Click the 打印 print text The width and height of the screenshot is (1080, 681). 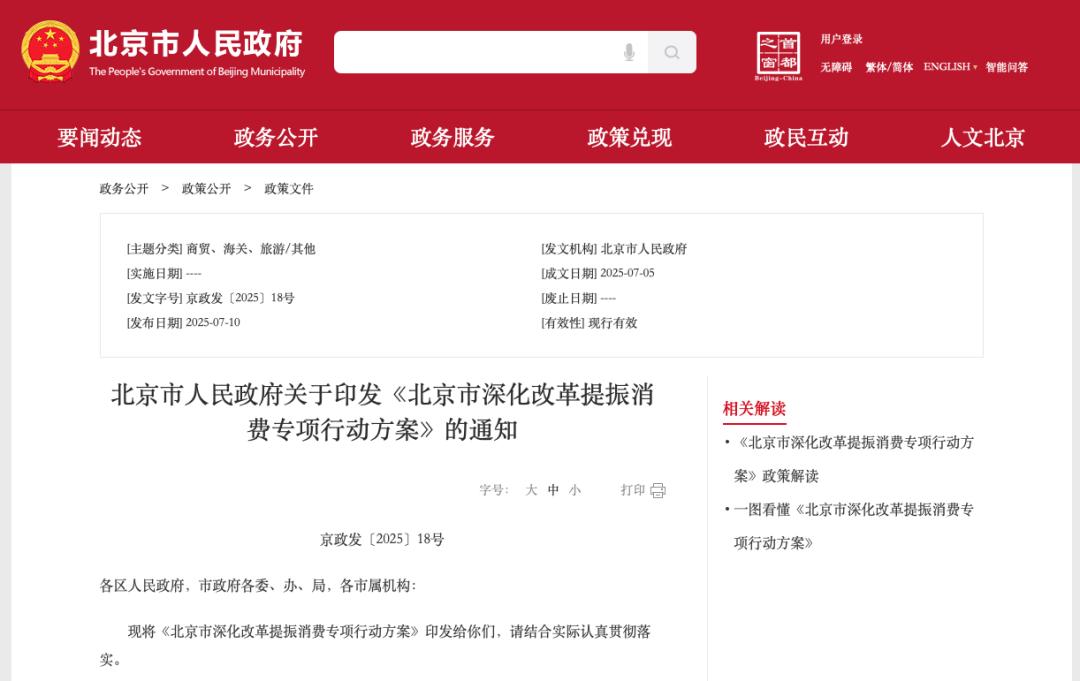tap(632, 490)
